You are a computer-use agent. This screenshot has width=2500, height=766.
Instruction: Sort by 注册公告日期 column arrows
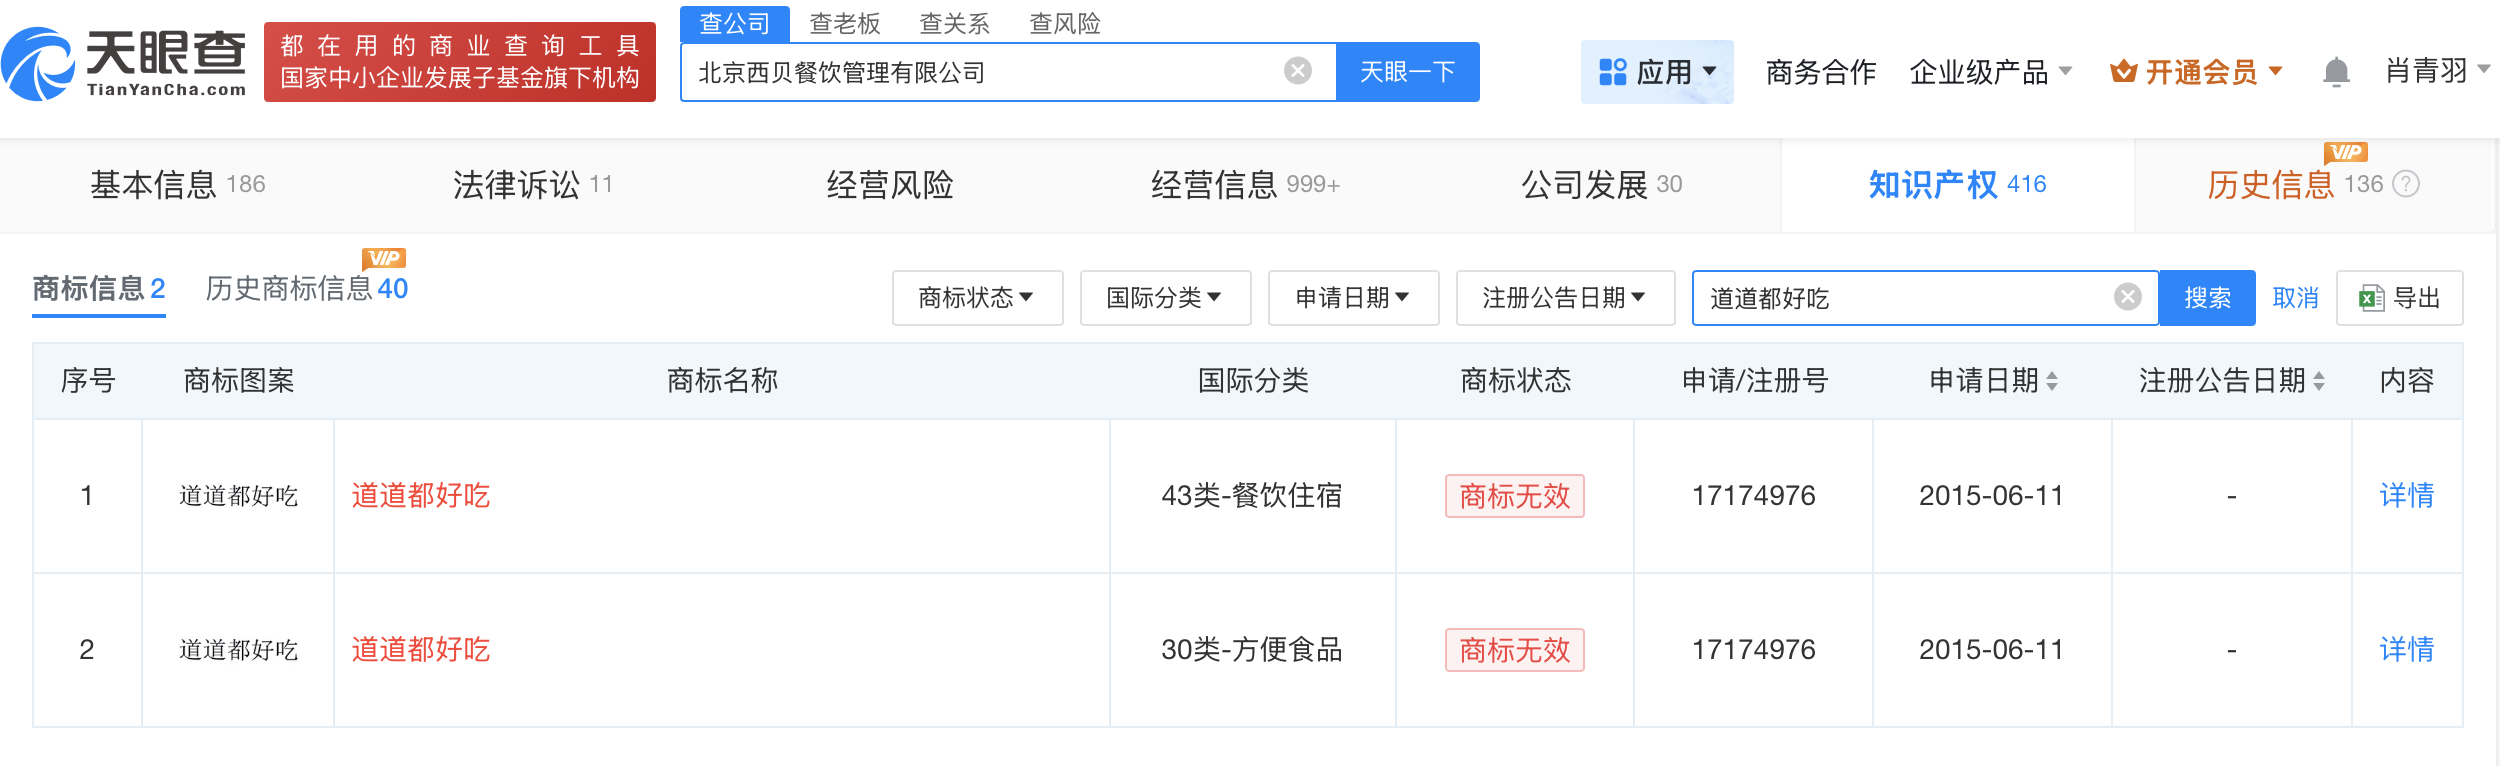coord(2318,381)
